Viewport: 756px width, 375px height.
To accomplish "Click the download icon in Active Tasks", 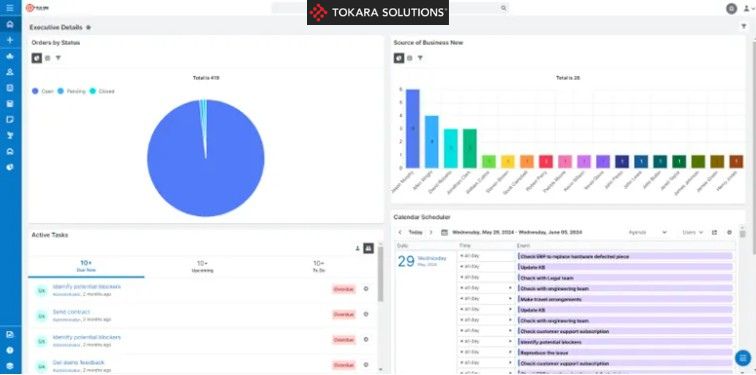I will pyautogui.click(x=357, y=248).
